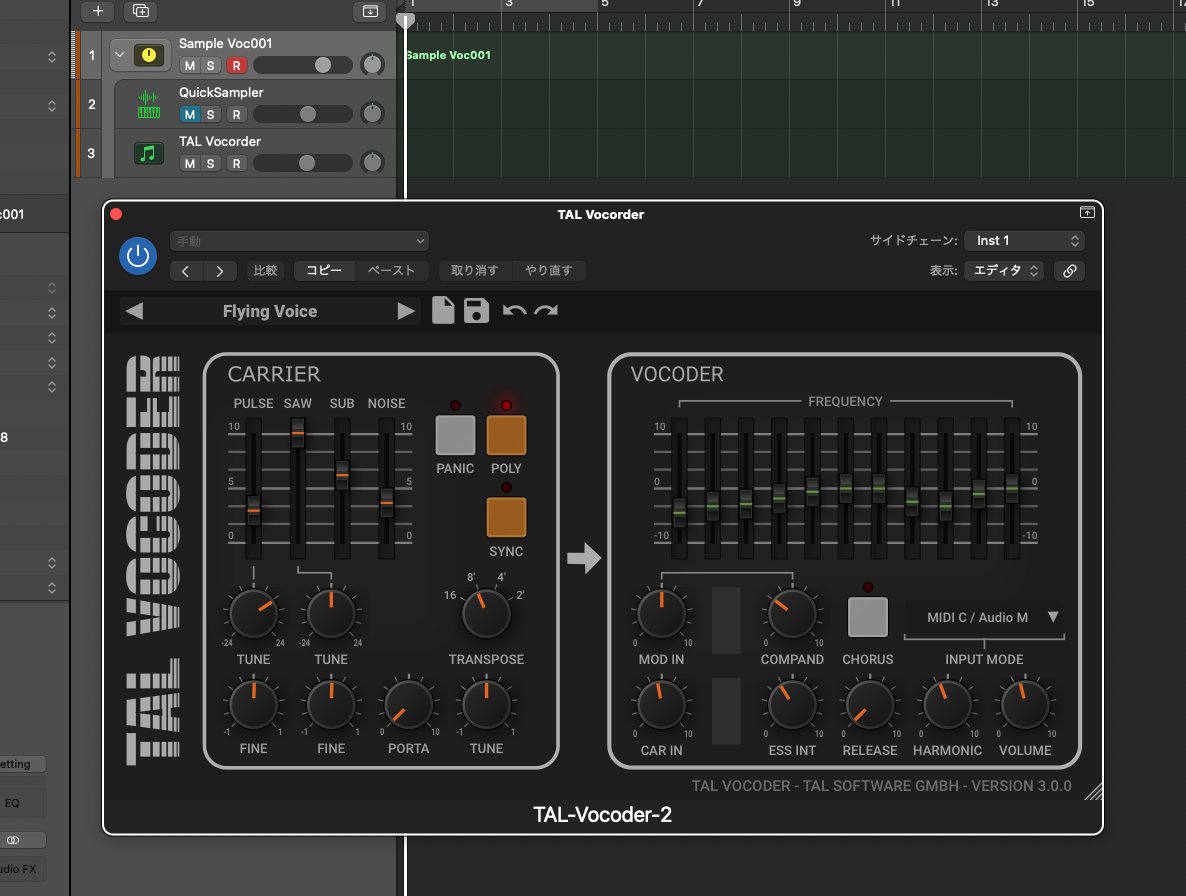Click the CAR IN knob

[x=662, y=705]
